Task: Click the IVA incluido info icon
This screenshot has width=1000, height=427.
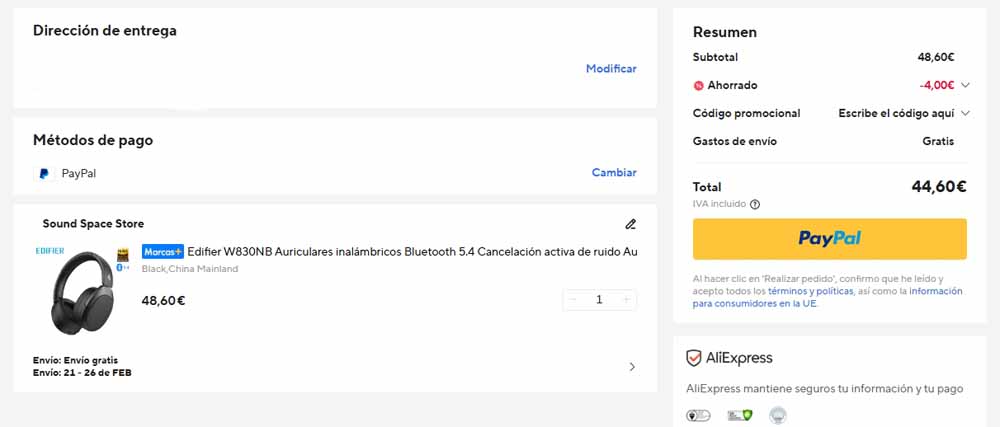Action: (x=755, y=205)
